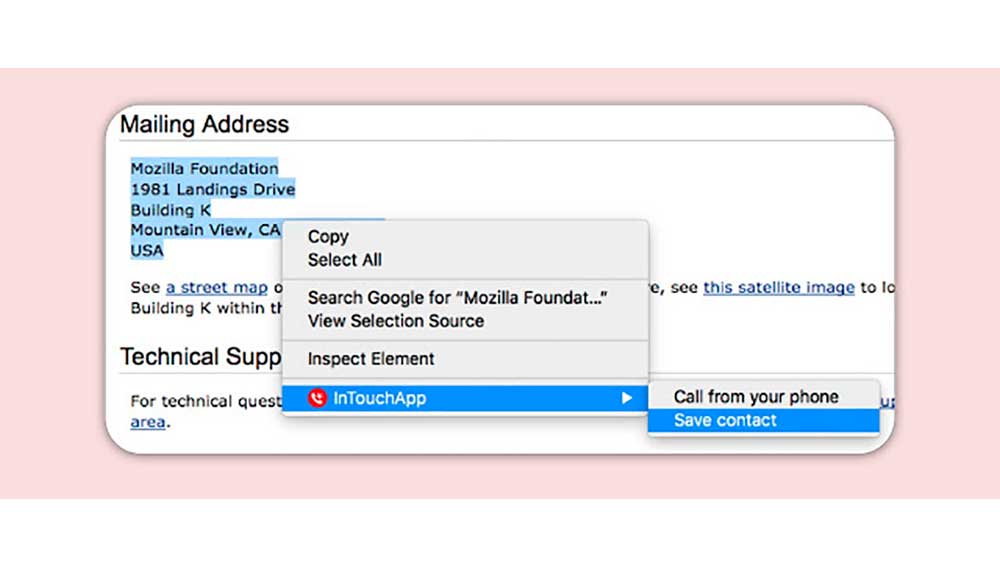
Task: Choose Copy from the context menu
Action: [x=328, y=237]
